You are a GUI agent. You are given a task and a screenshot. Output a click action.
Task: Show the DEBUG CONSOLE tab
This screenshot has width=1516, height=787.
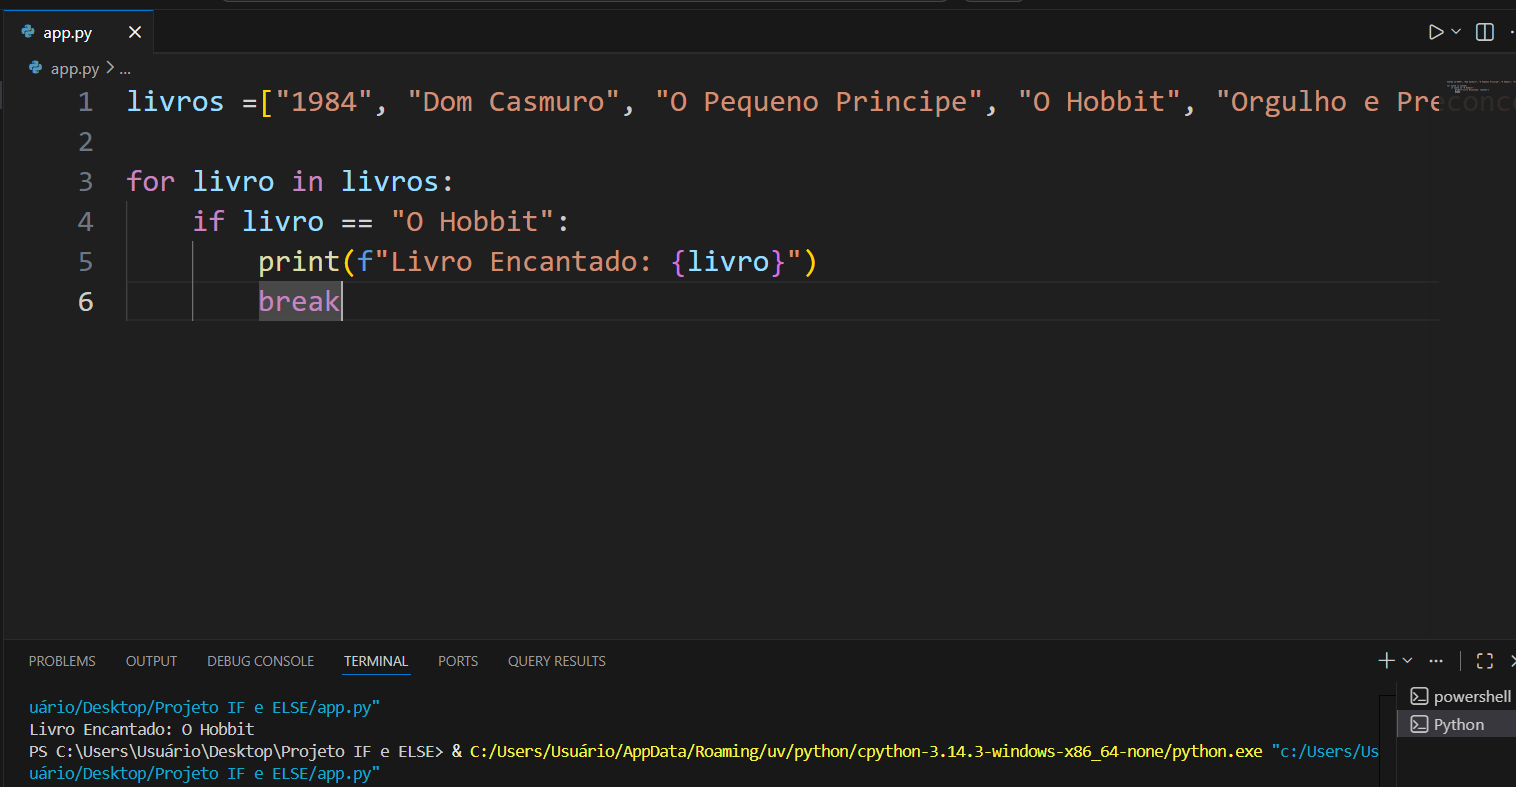click(x=260, y=661)
